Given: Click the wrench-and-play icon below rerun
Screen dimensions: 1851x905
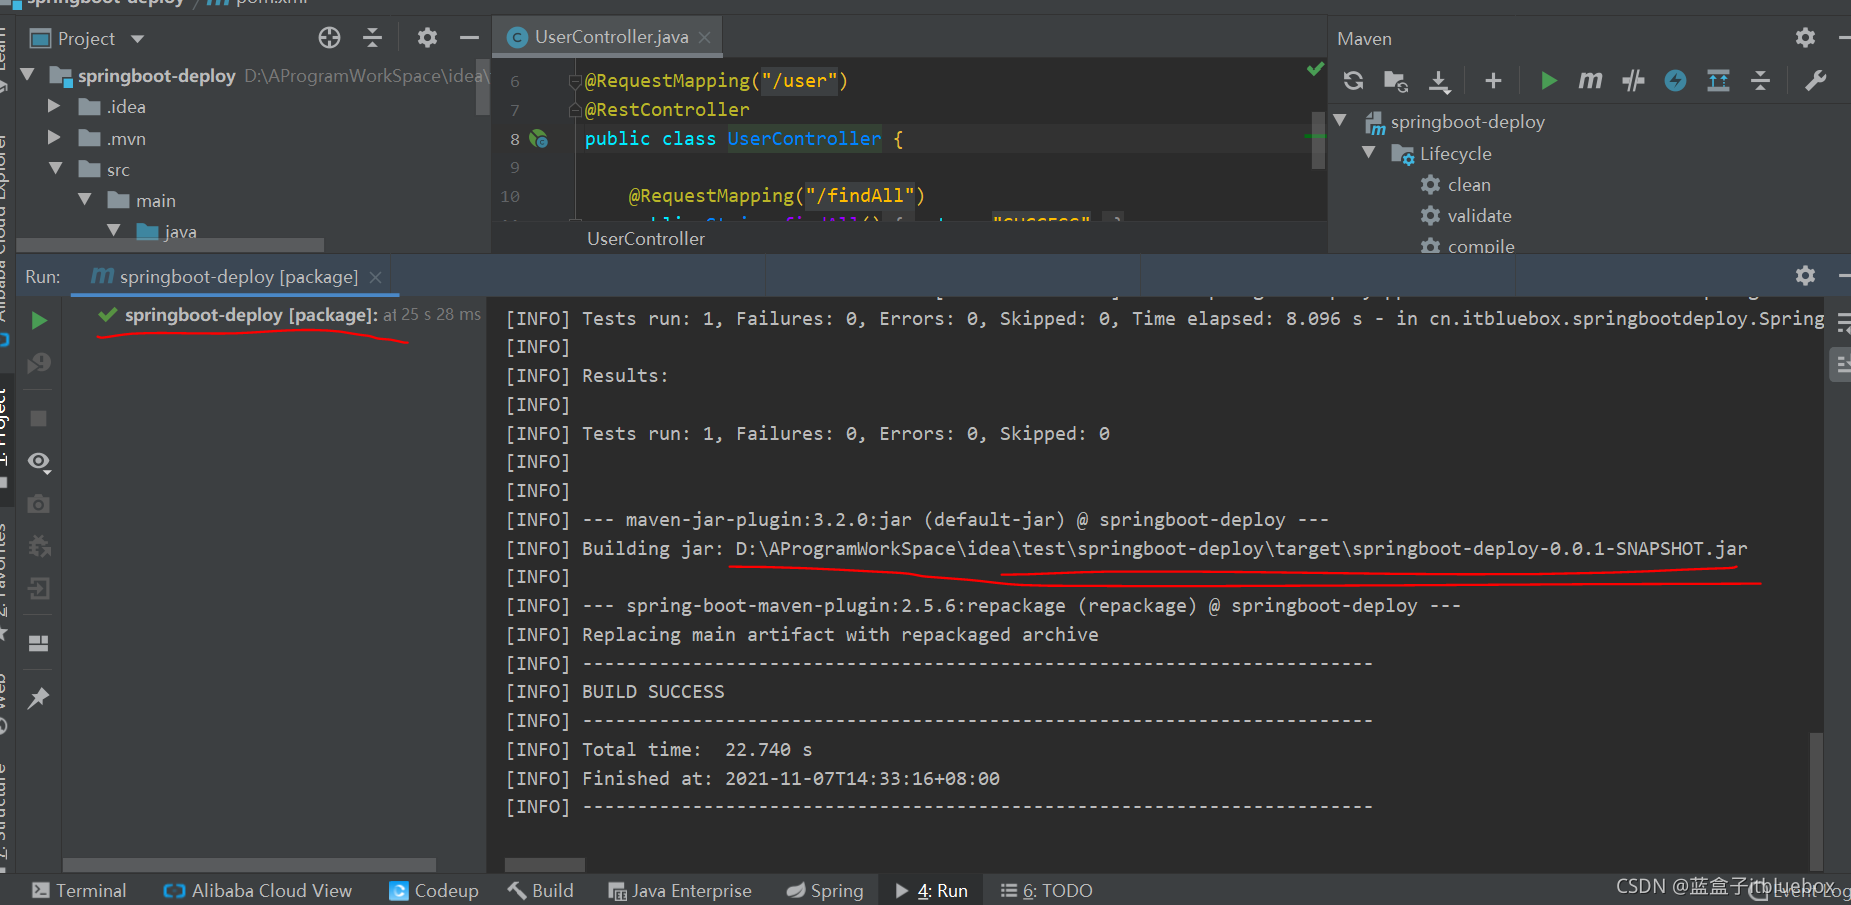Looking at the screenshot, I should click(x=39, y=363).
